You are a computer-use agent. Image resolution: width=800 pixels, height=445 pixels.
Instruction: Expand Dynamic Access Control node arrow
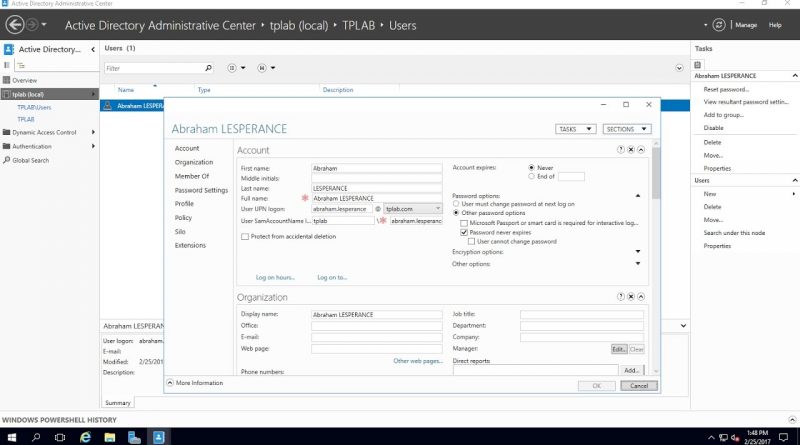coord(93,132)
